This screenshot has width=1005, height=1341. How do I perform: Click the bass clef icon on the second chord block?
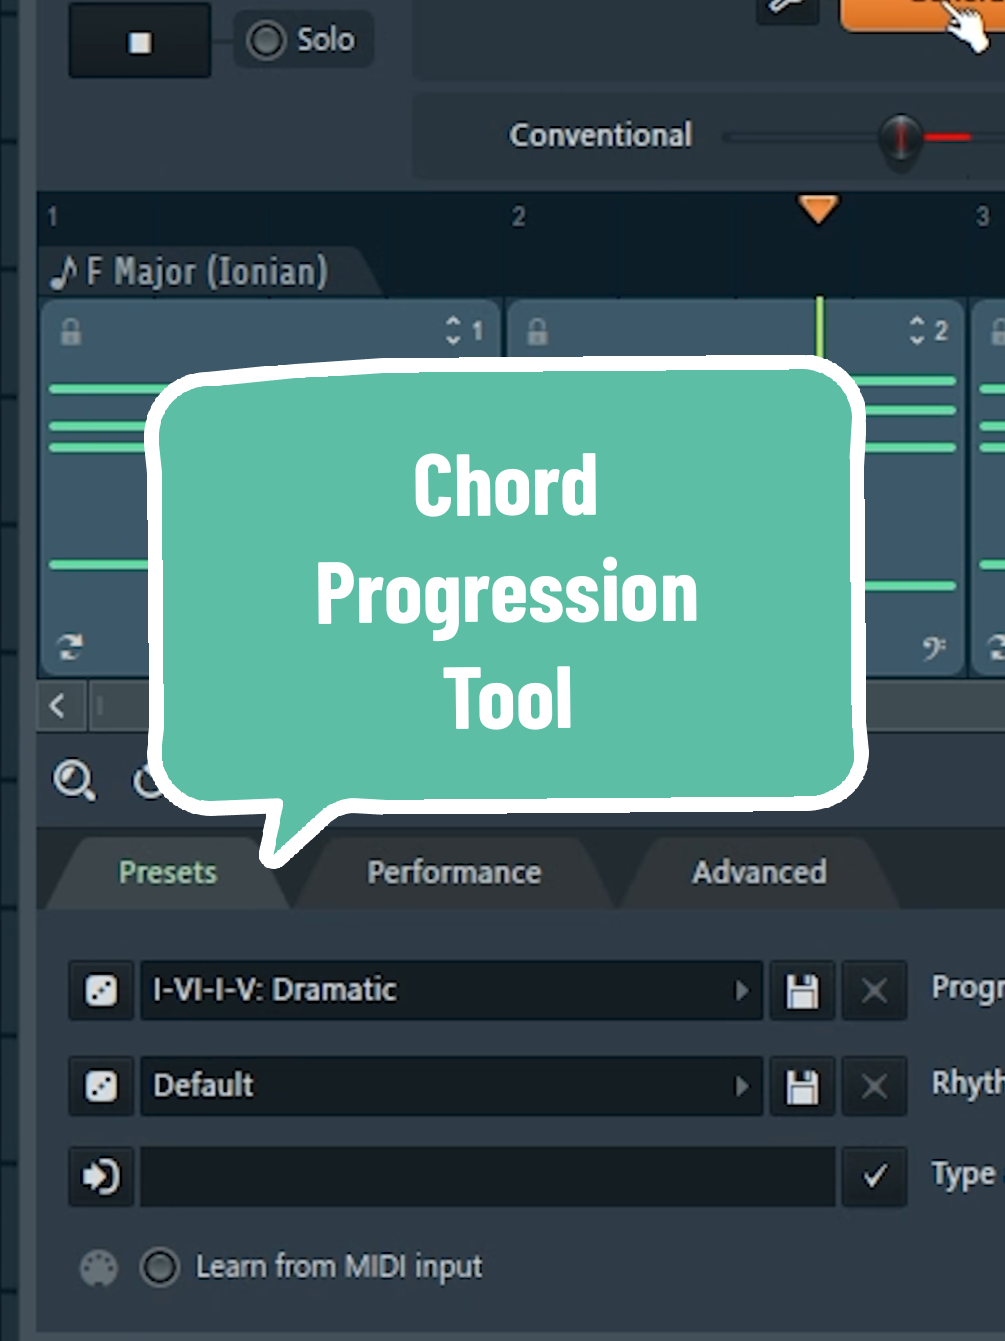(934, 646)
